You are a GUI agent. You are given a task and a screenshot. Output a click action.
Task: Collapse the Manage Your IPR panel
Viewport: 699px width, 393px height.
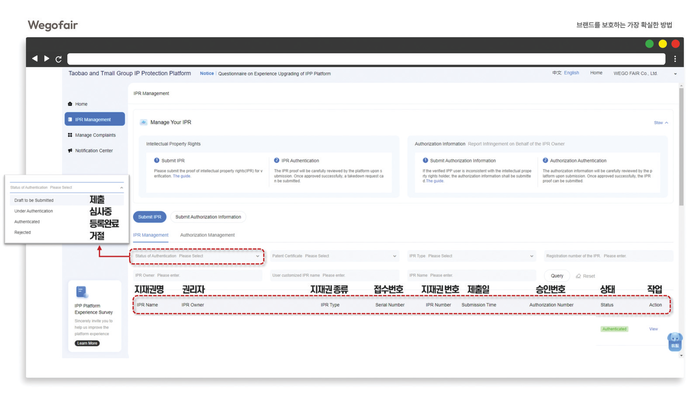pos(661,123)
